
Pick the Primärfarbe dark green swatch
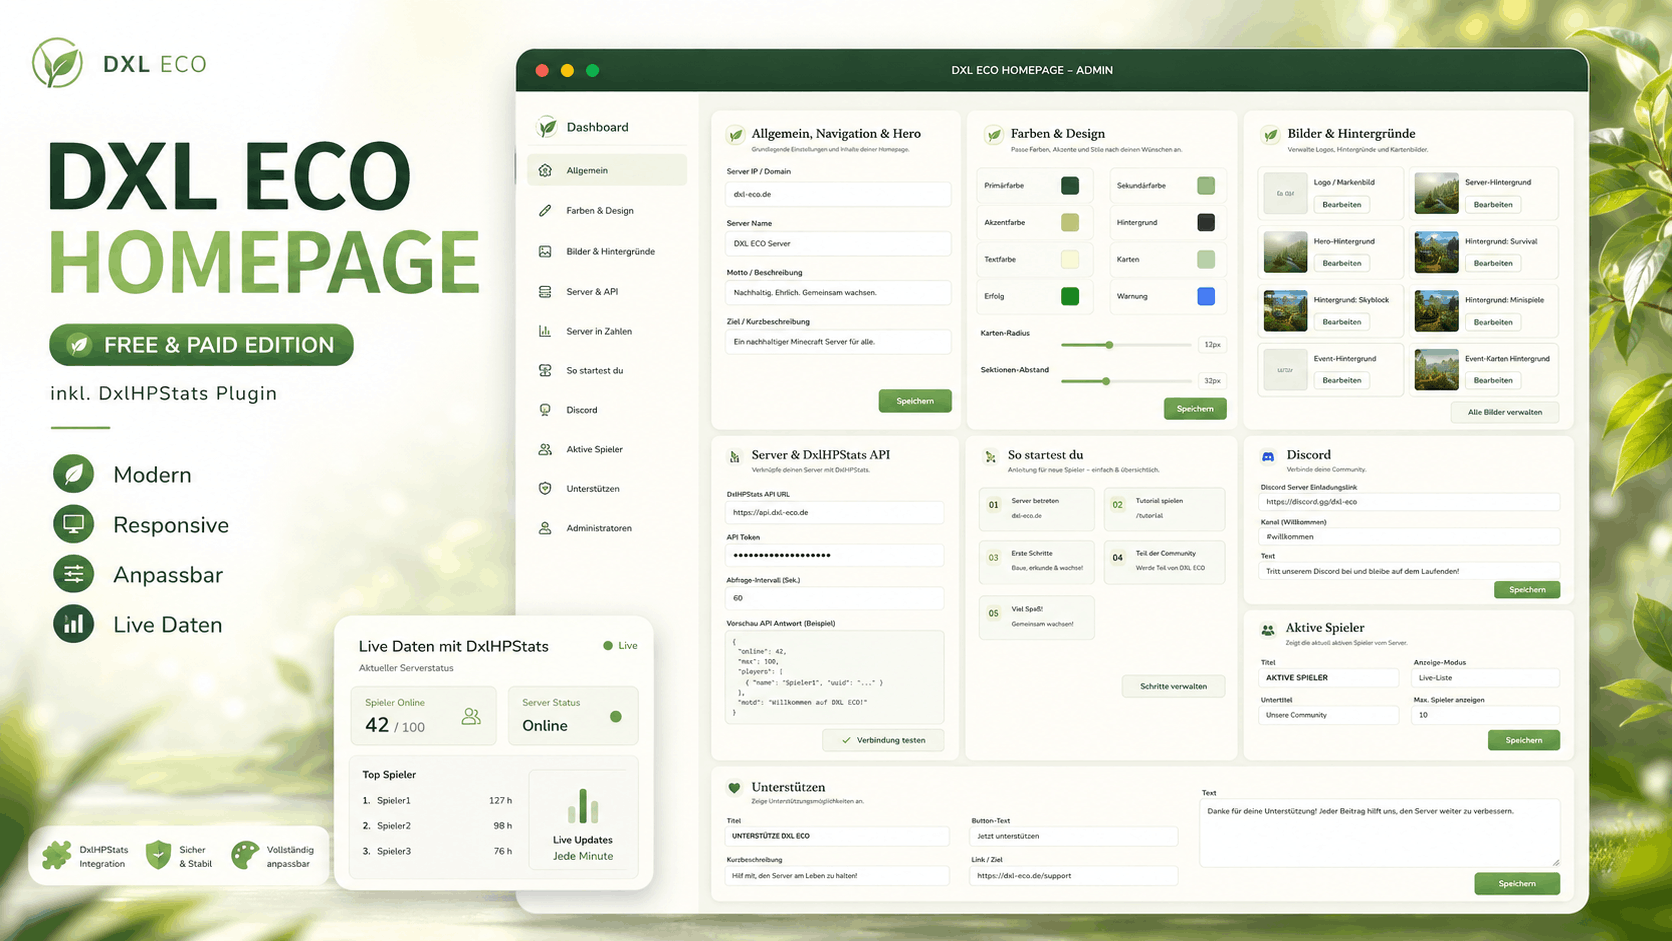click(x=1070, y=185)
